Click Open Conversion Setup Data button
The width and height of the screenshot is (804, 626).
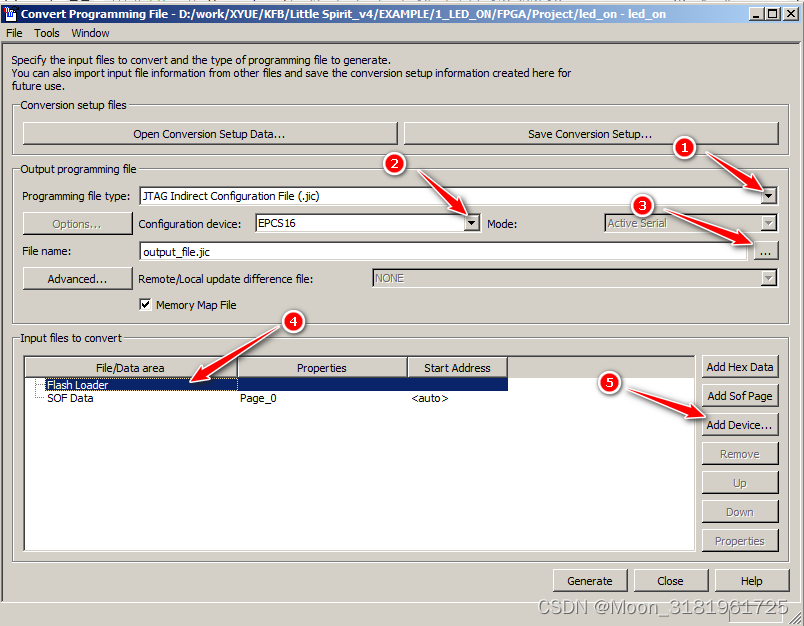coord(210,134)
